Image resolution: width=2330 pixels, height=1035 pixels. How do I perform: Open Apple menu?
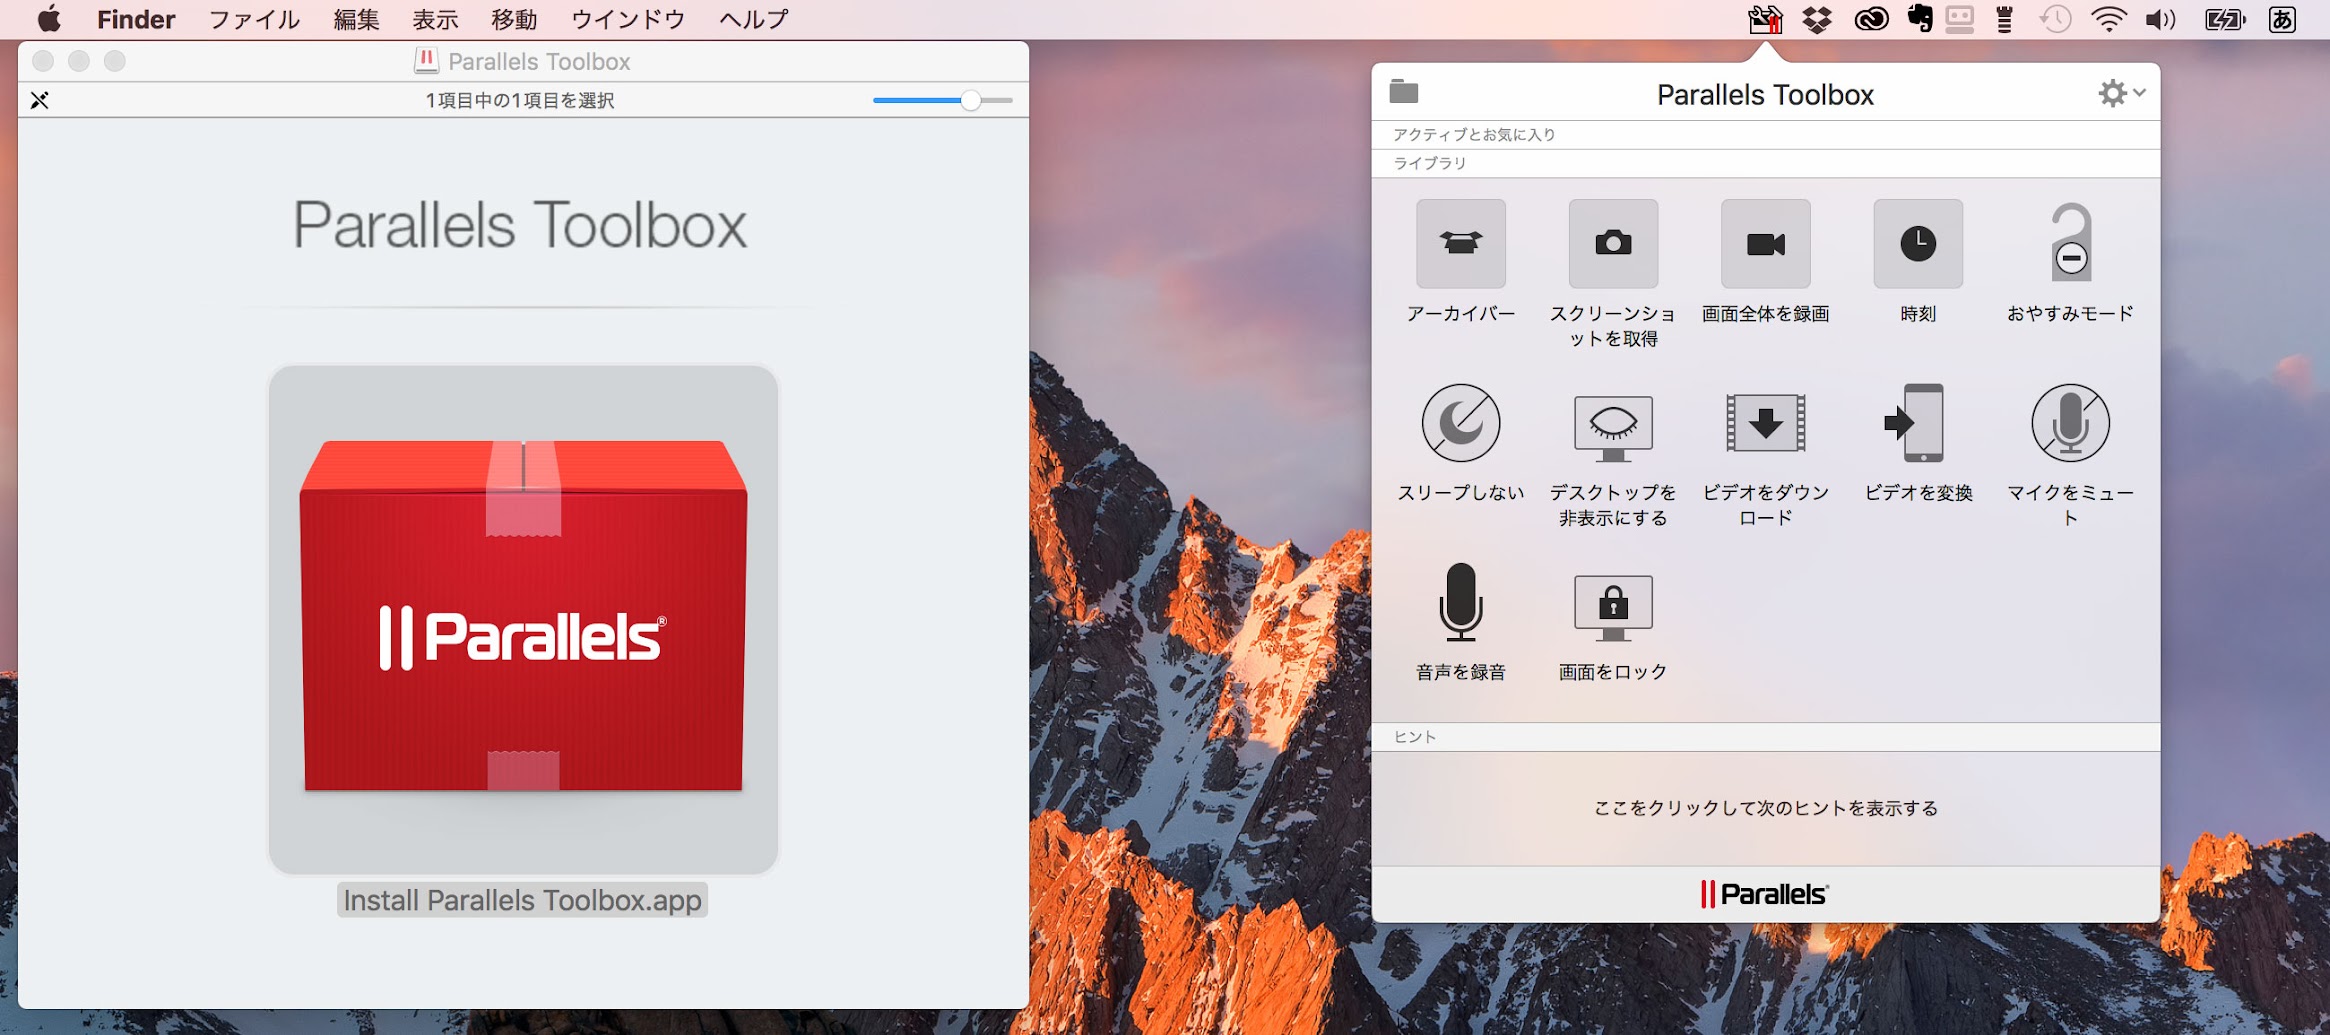tap(48, 19)
